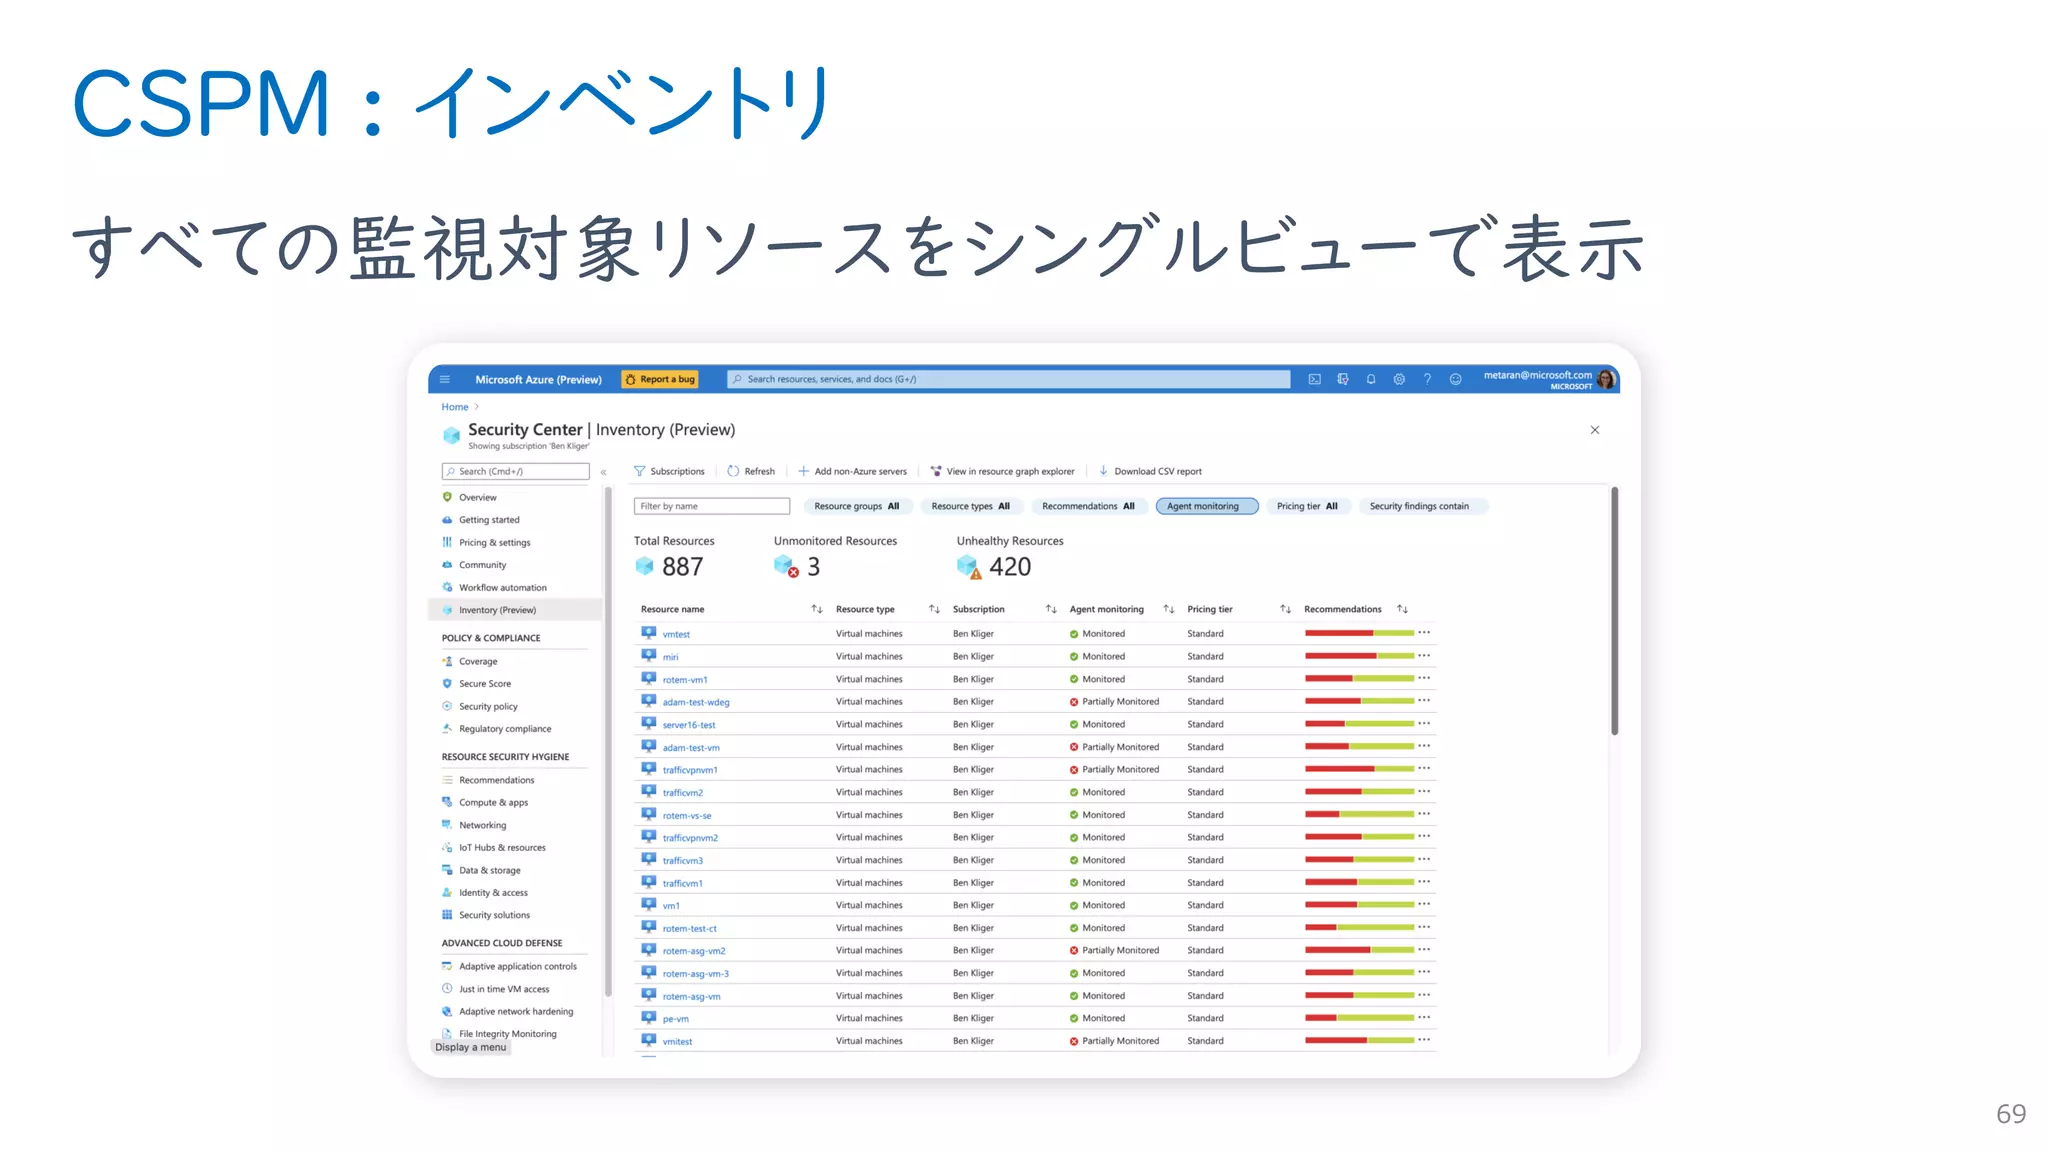The height and width of the screenshot is (1152, 2048).
Task: Sort by Resource type column arrows
Action: (934, 609)
